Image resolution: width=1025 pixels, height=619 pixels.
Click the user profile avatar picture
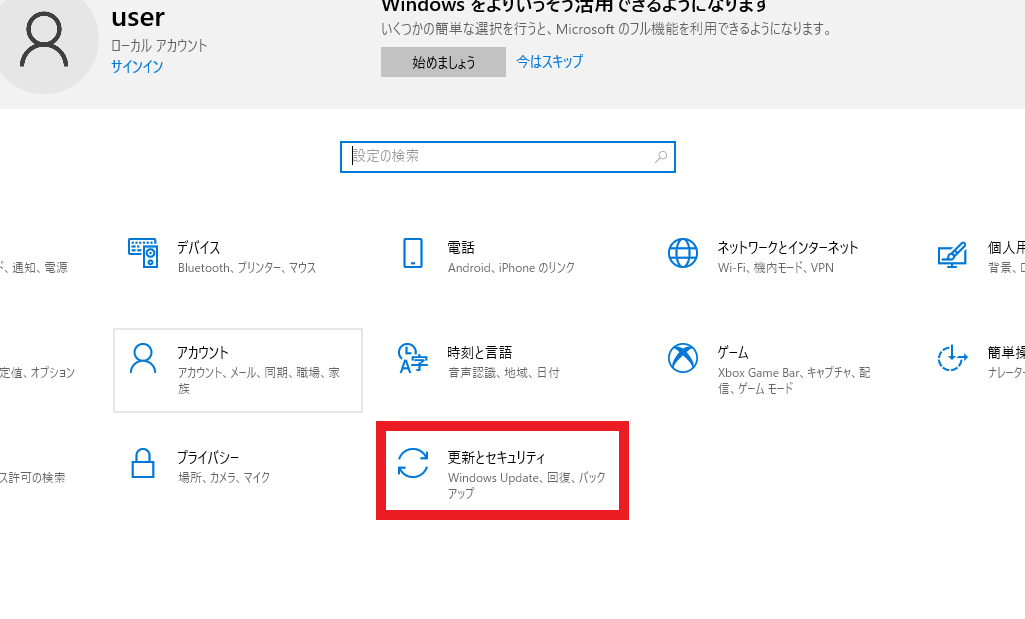[x=46, y=47]
